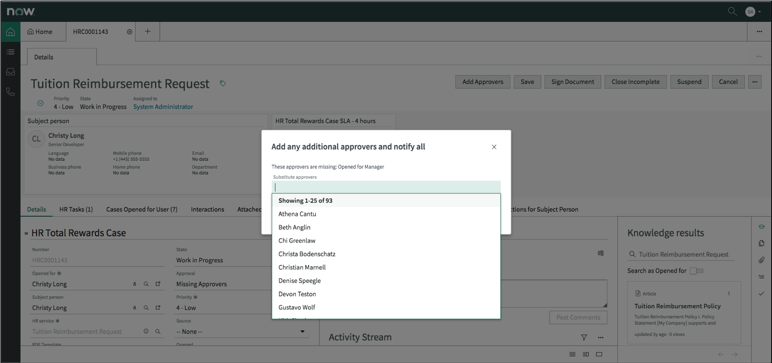
Task: Open the Inbox sidebar icon
Action: tap(10, 72)
